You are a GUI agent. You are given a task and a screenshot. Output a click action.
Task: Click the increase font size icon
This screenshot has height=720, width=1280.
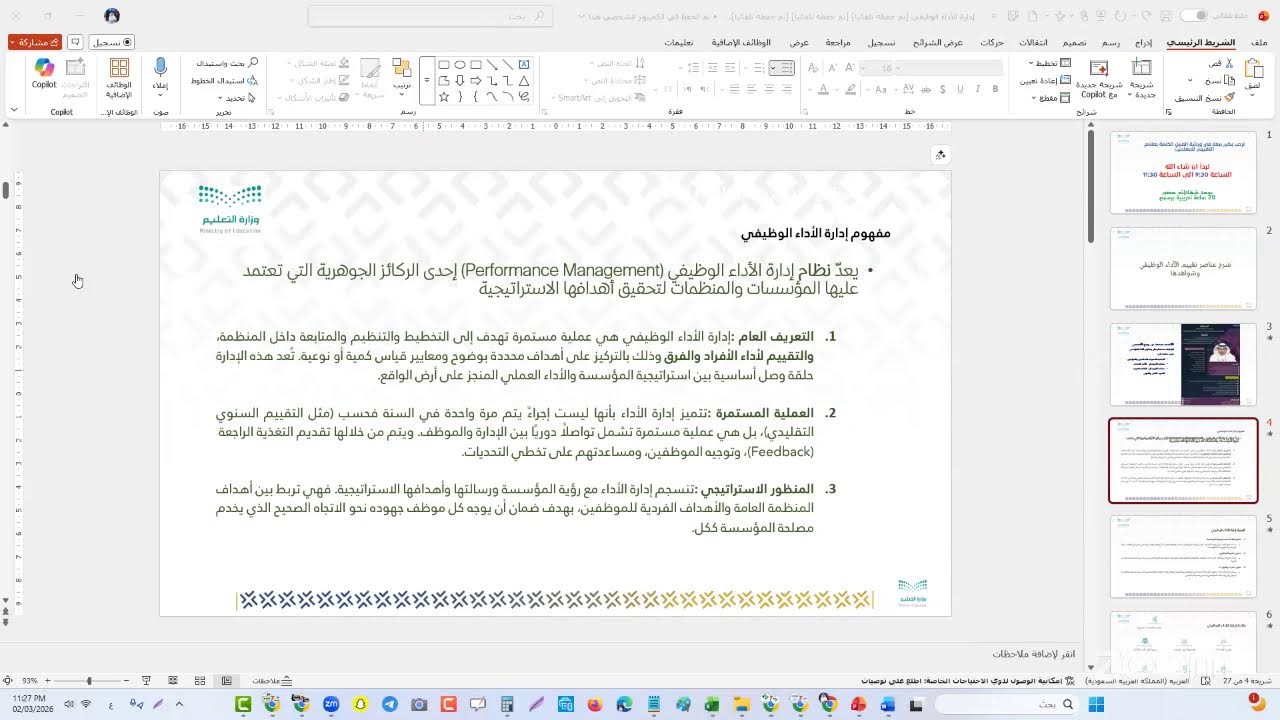click(x=851, y=68)
